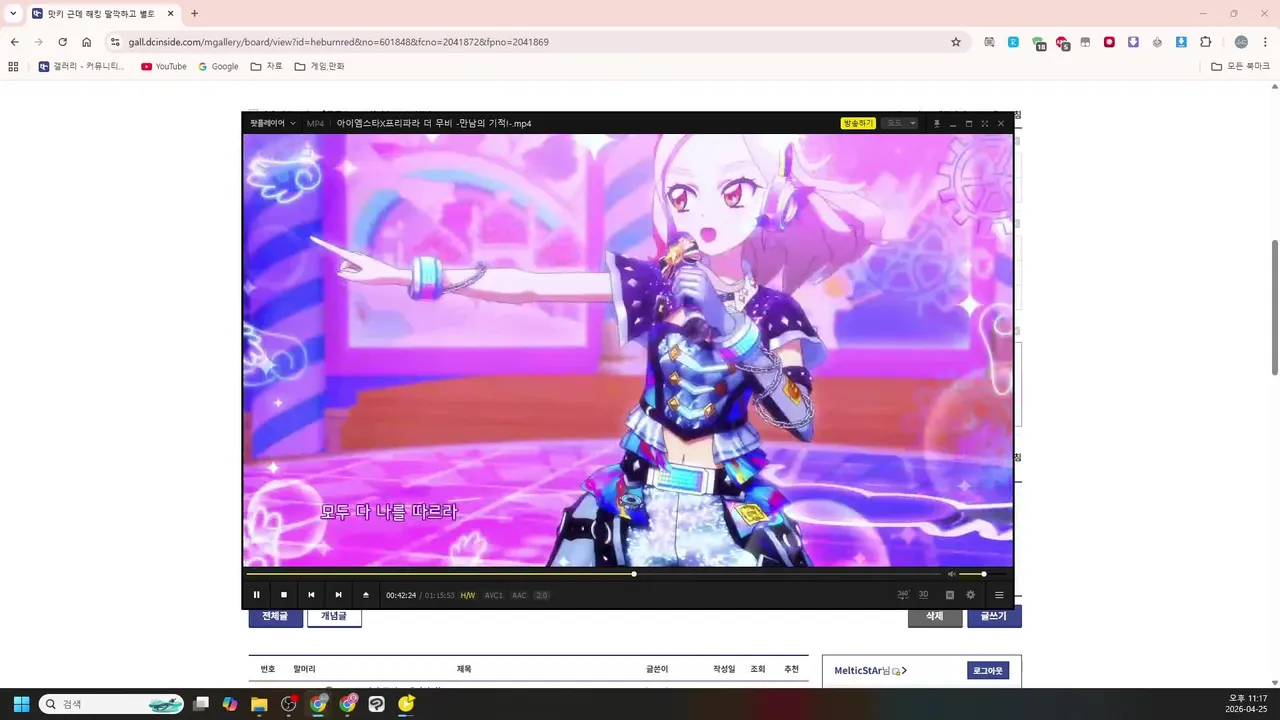The width and height of the screenshot is (1280, 720).
Task: Click the red record extension icon
Action: pyautogui.click(x=1109, y=42)
